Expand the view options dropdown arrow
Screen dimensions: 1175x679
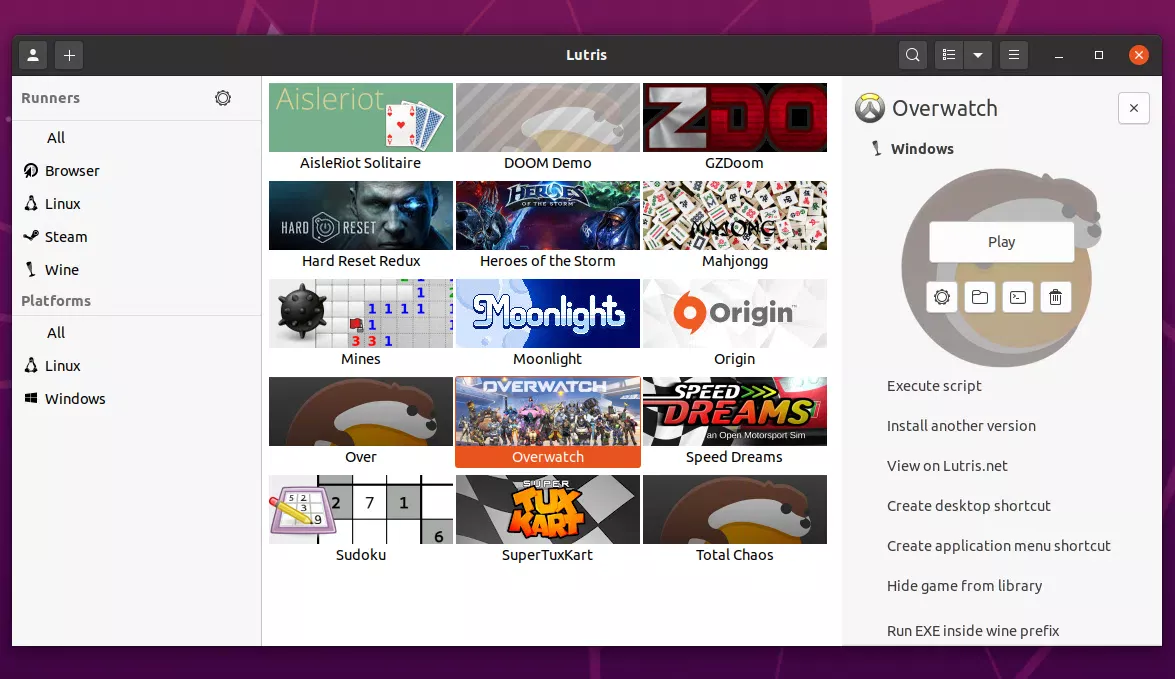coord(978,55)
